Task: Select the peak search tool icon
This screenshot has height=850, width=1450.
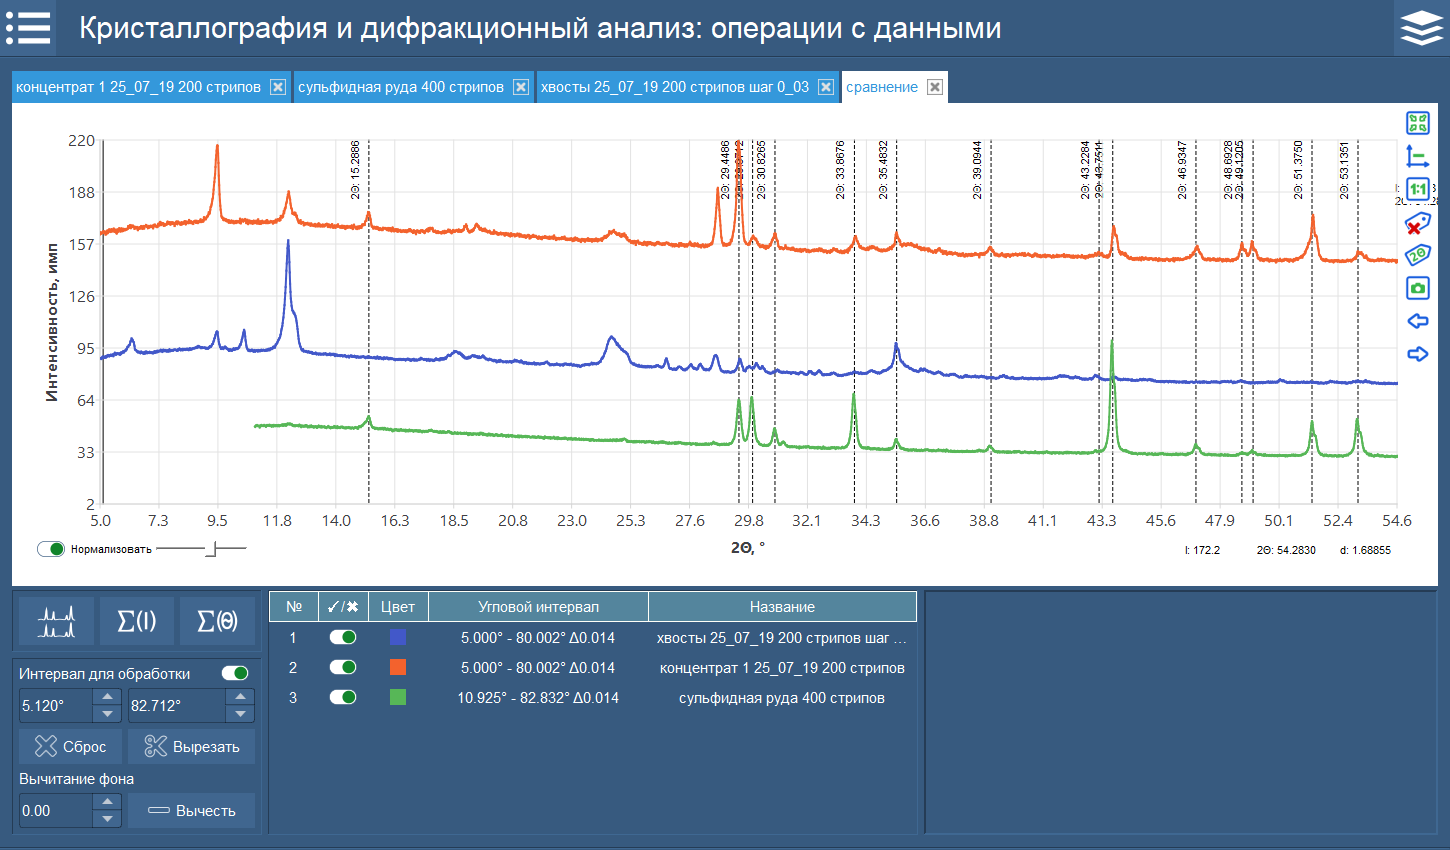Action: click(56, 620)
